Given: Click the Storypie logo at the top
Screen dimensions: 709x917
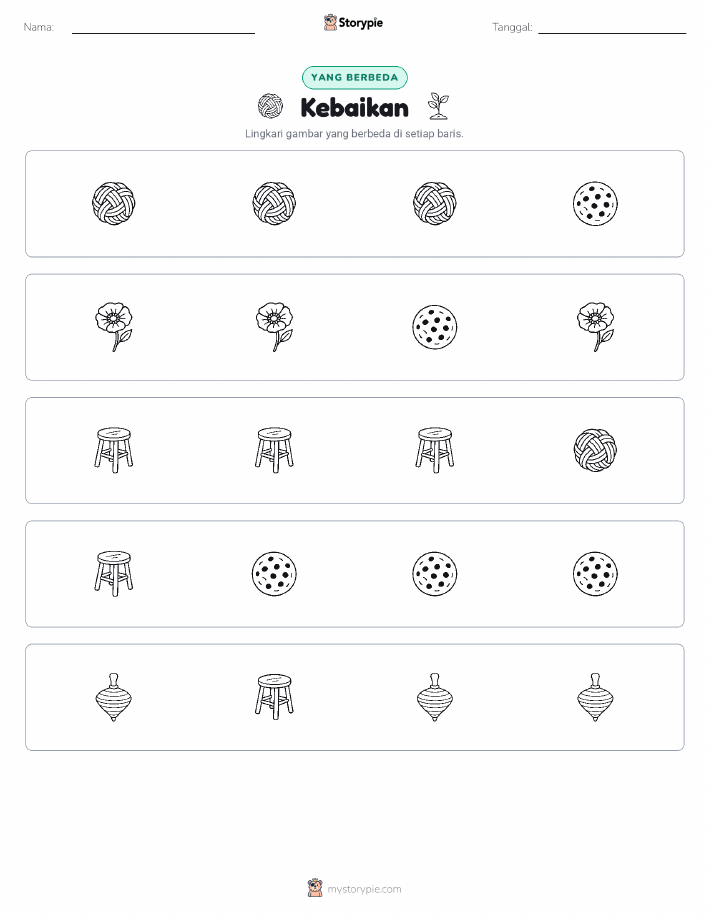Looking at the screenshot, I should (x=353, y=23).
